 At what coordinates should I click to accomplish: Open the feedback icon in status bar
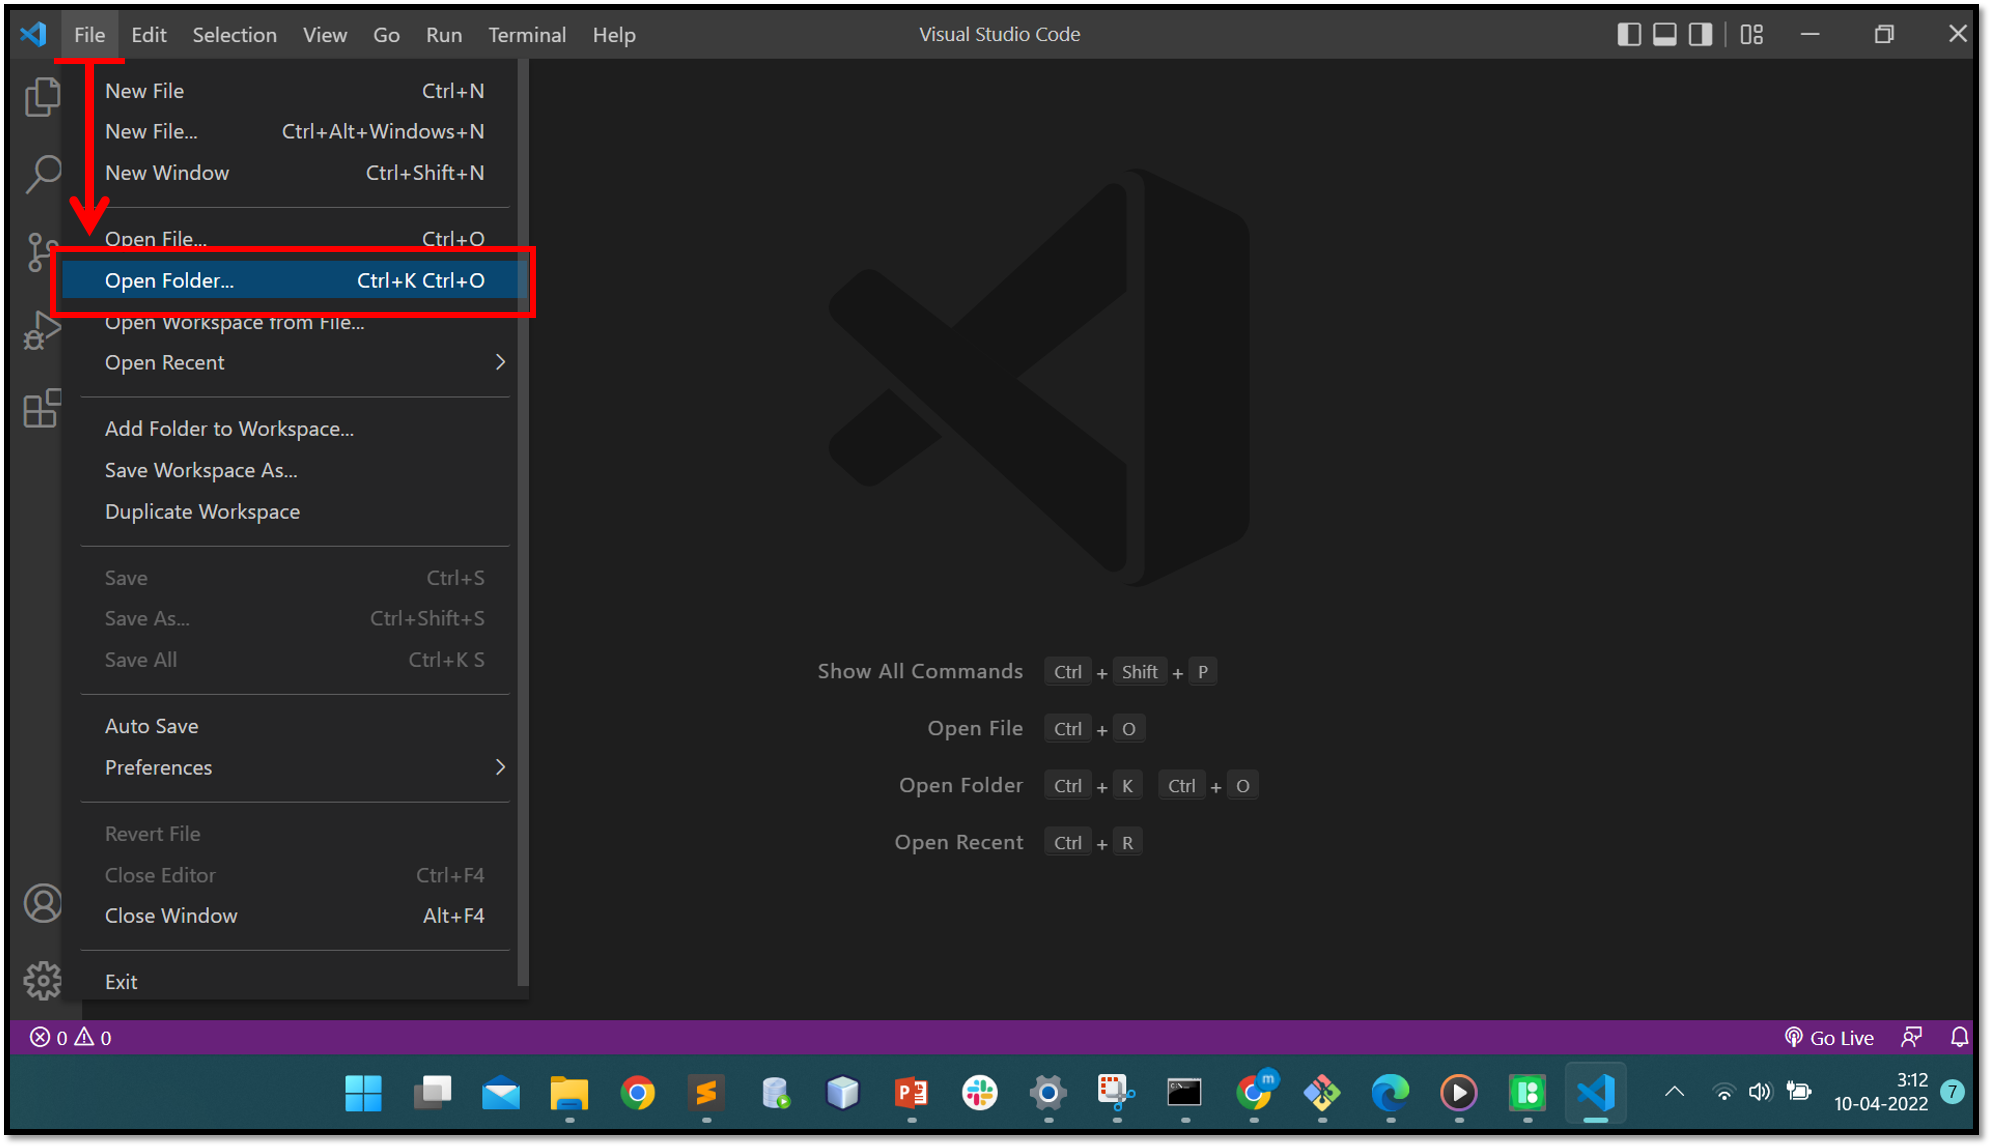click(x=1912, y=1037)
